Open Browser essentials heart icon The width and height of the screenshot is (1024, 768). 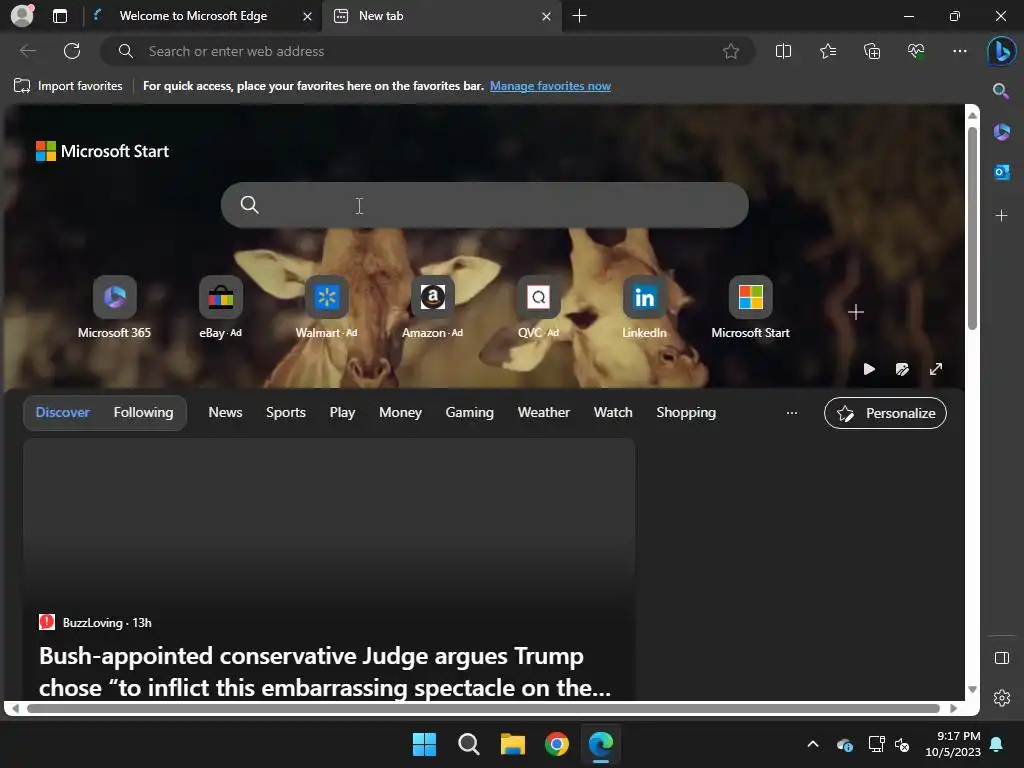point(916,51)
